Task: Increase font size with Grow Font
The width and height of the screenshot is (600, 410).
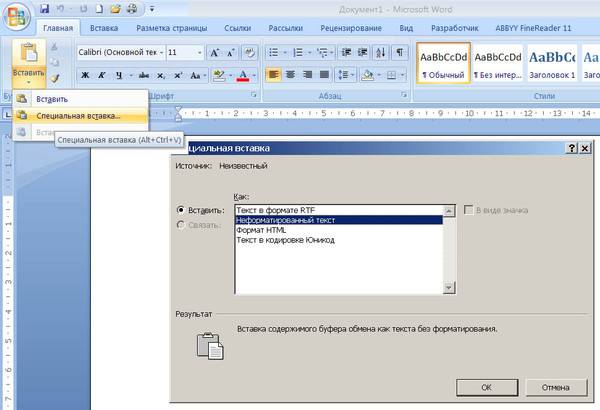Action: click(215, 52)
